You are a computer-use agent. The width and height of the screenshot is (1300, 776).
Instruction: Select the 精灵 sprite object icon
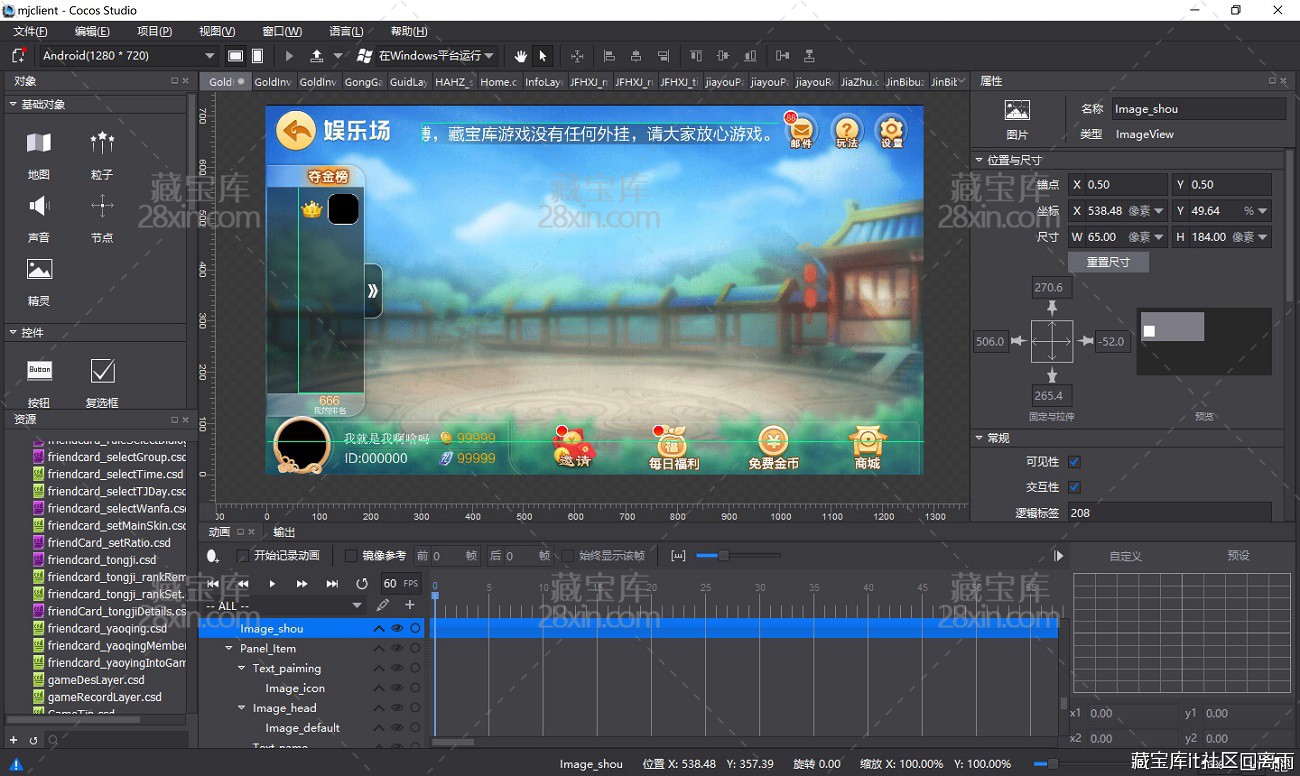(39, 269)
